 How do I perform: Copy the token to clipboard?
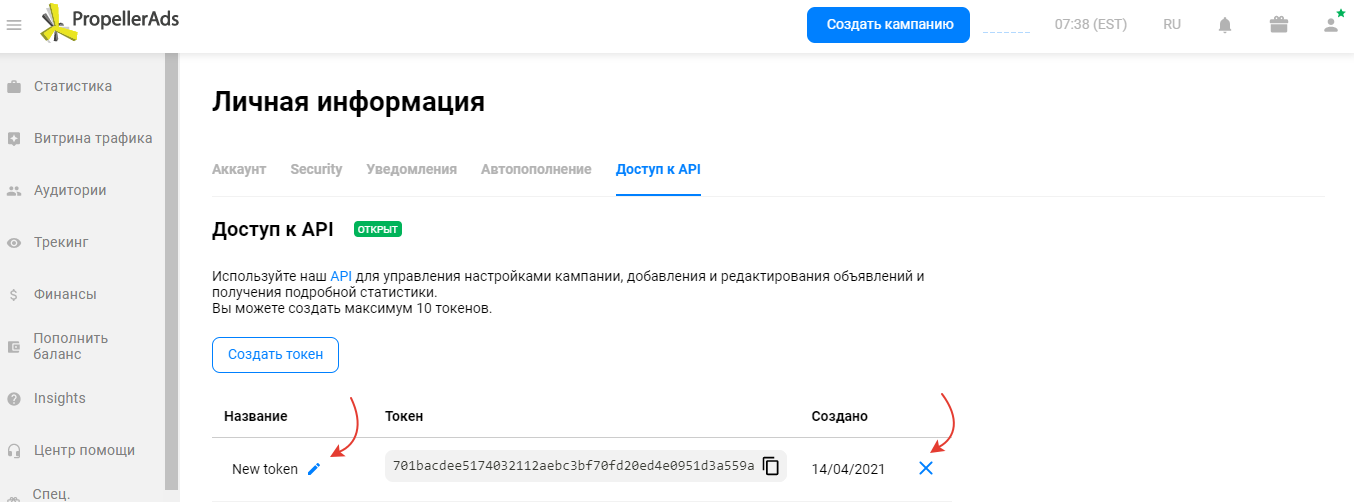point(771,466)
